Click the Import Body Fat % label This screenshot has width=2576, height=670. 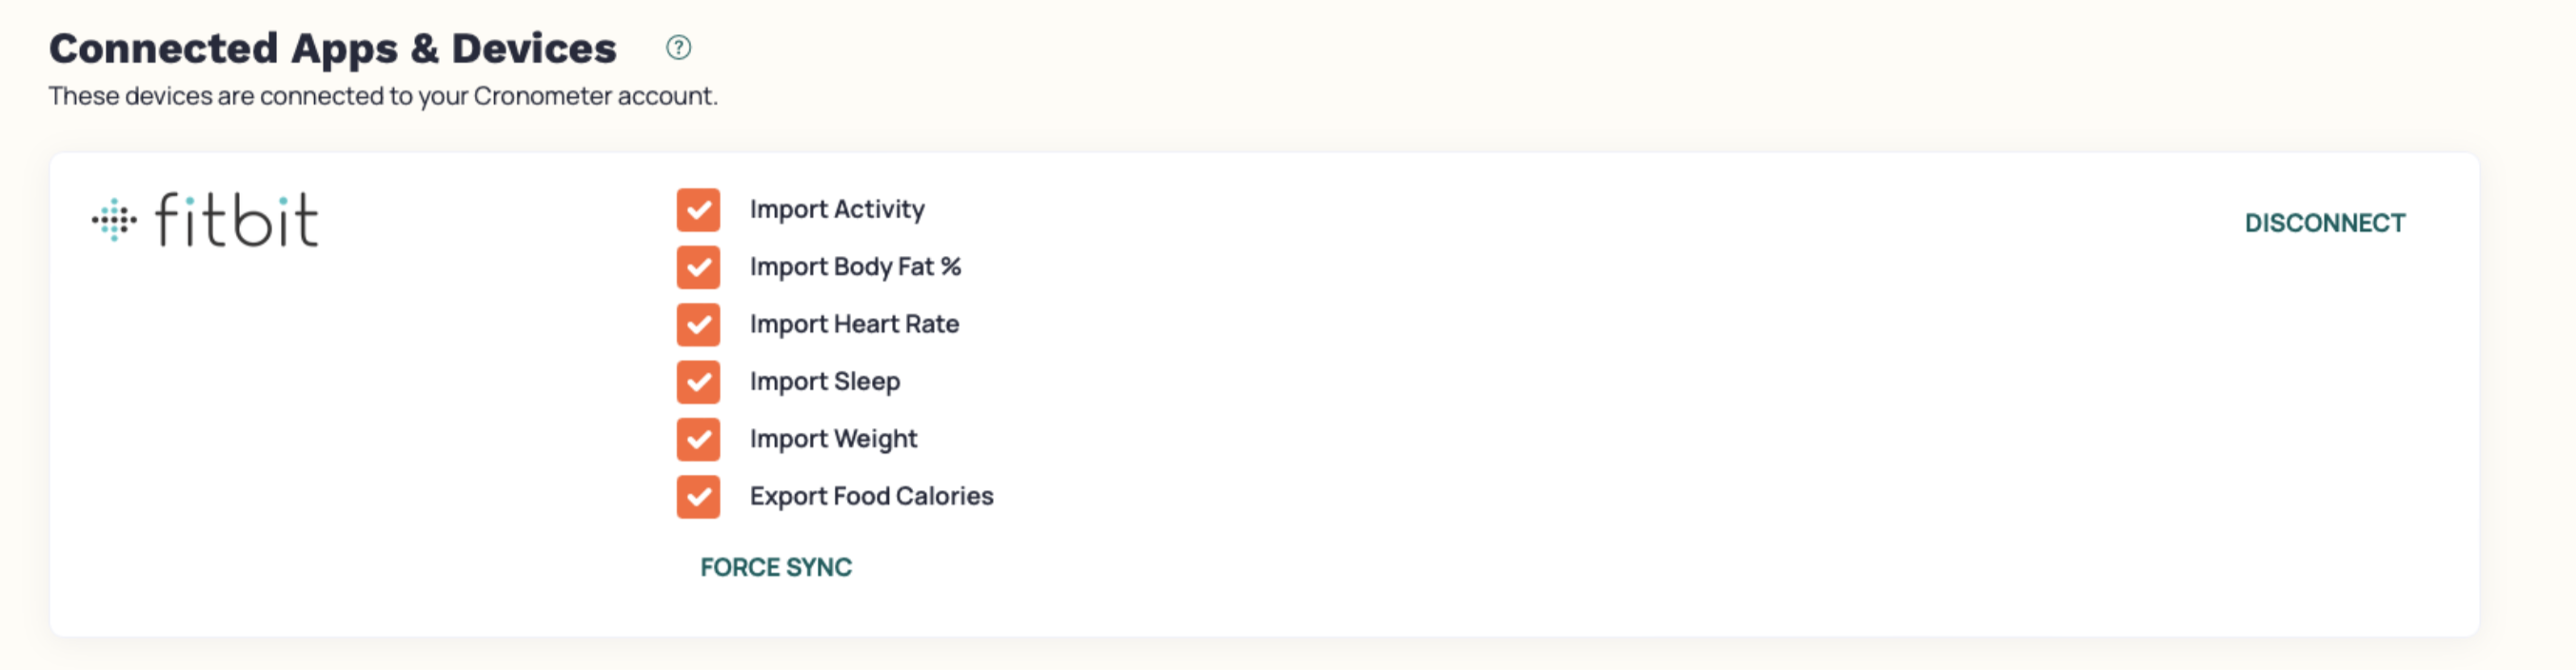pyautogui.click(x=855, y=267)
